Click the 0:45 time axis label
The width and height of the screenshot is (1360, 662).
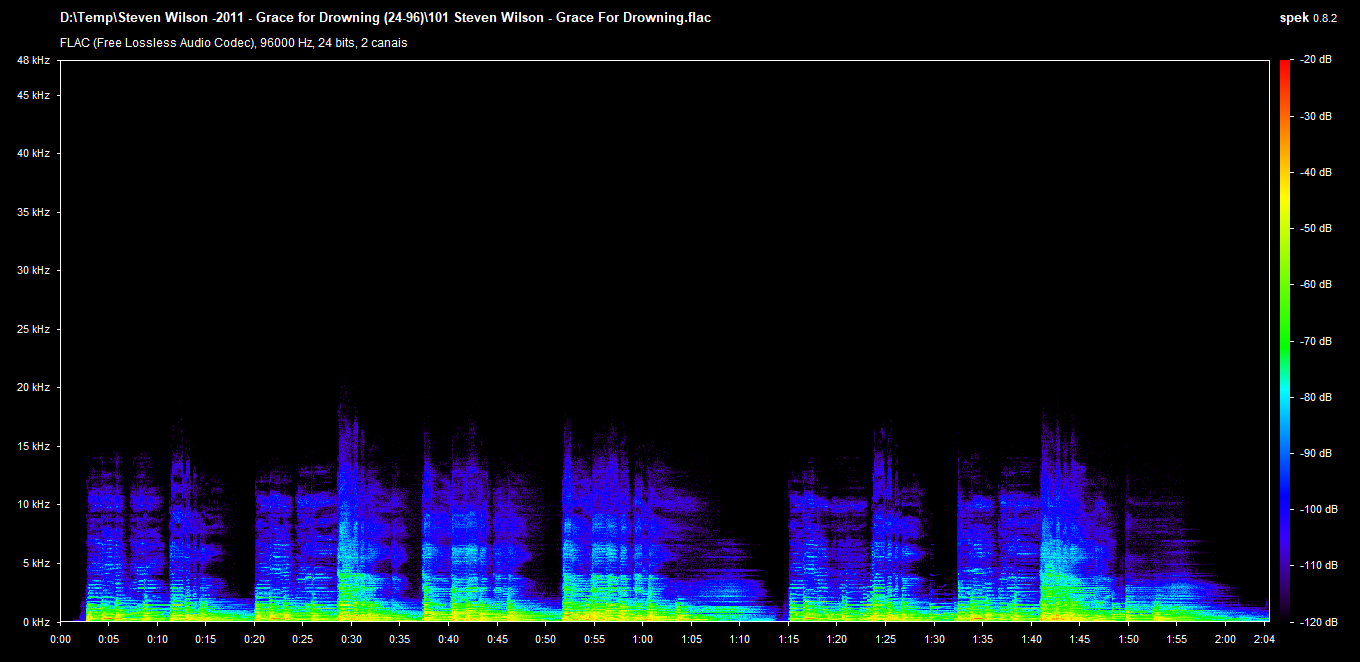pos(497,639)
